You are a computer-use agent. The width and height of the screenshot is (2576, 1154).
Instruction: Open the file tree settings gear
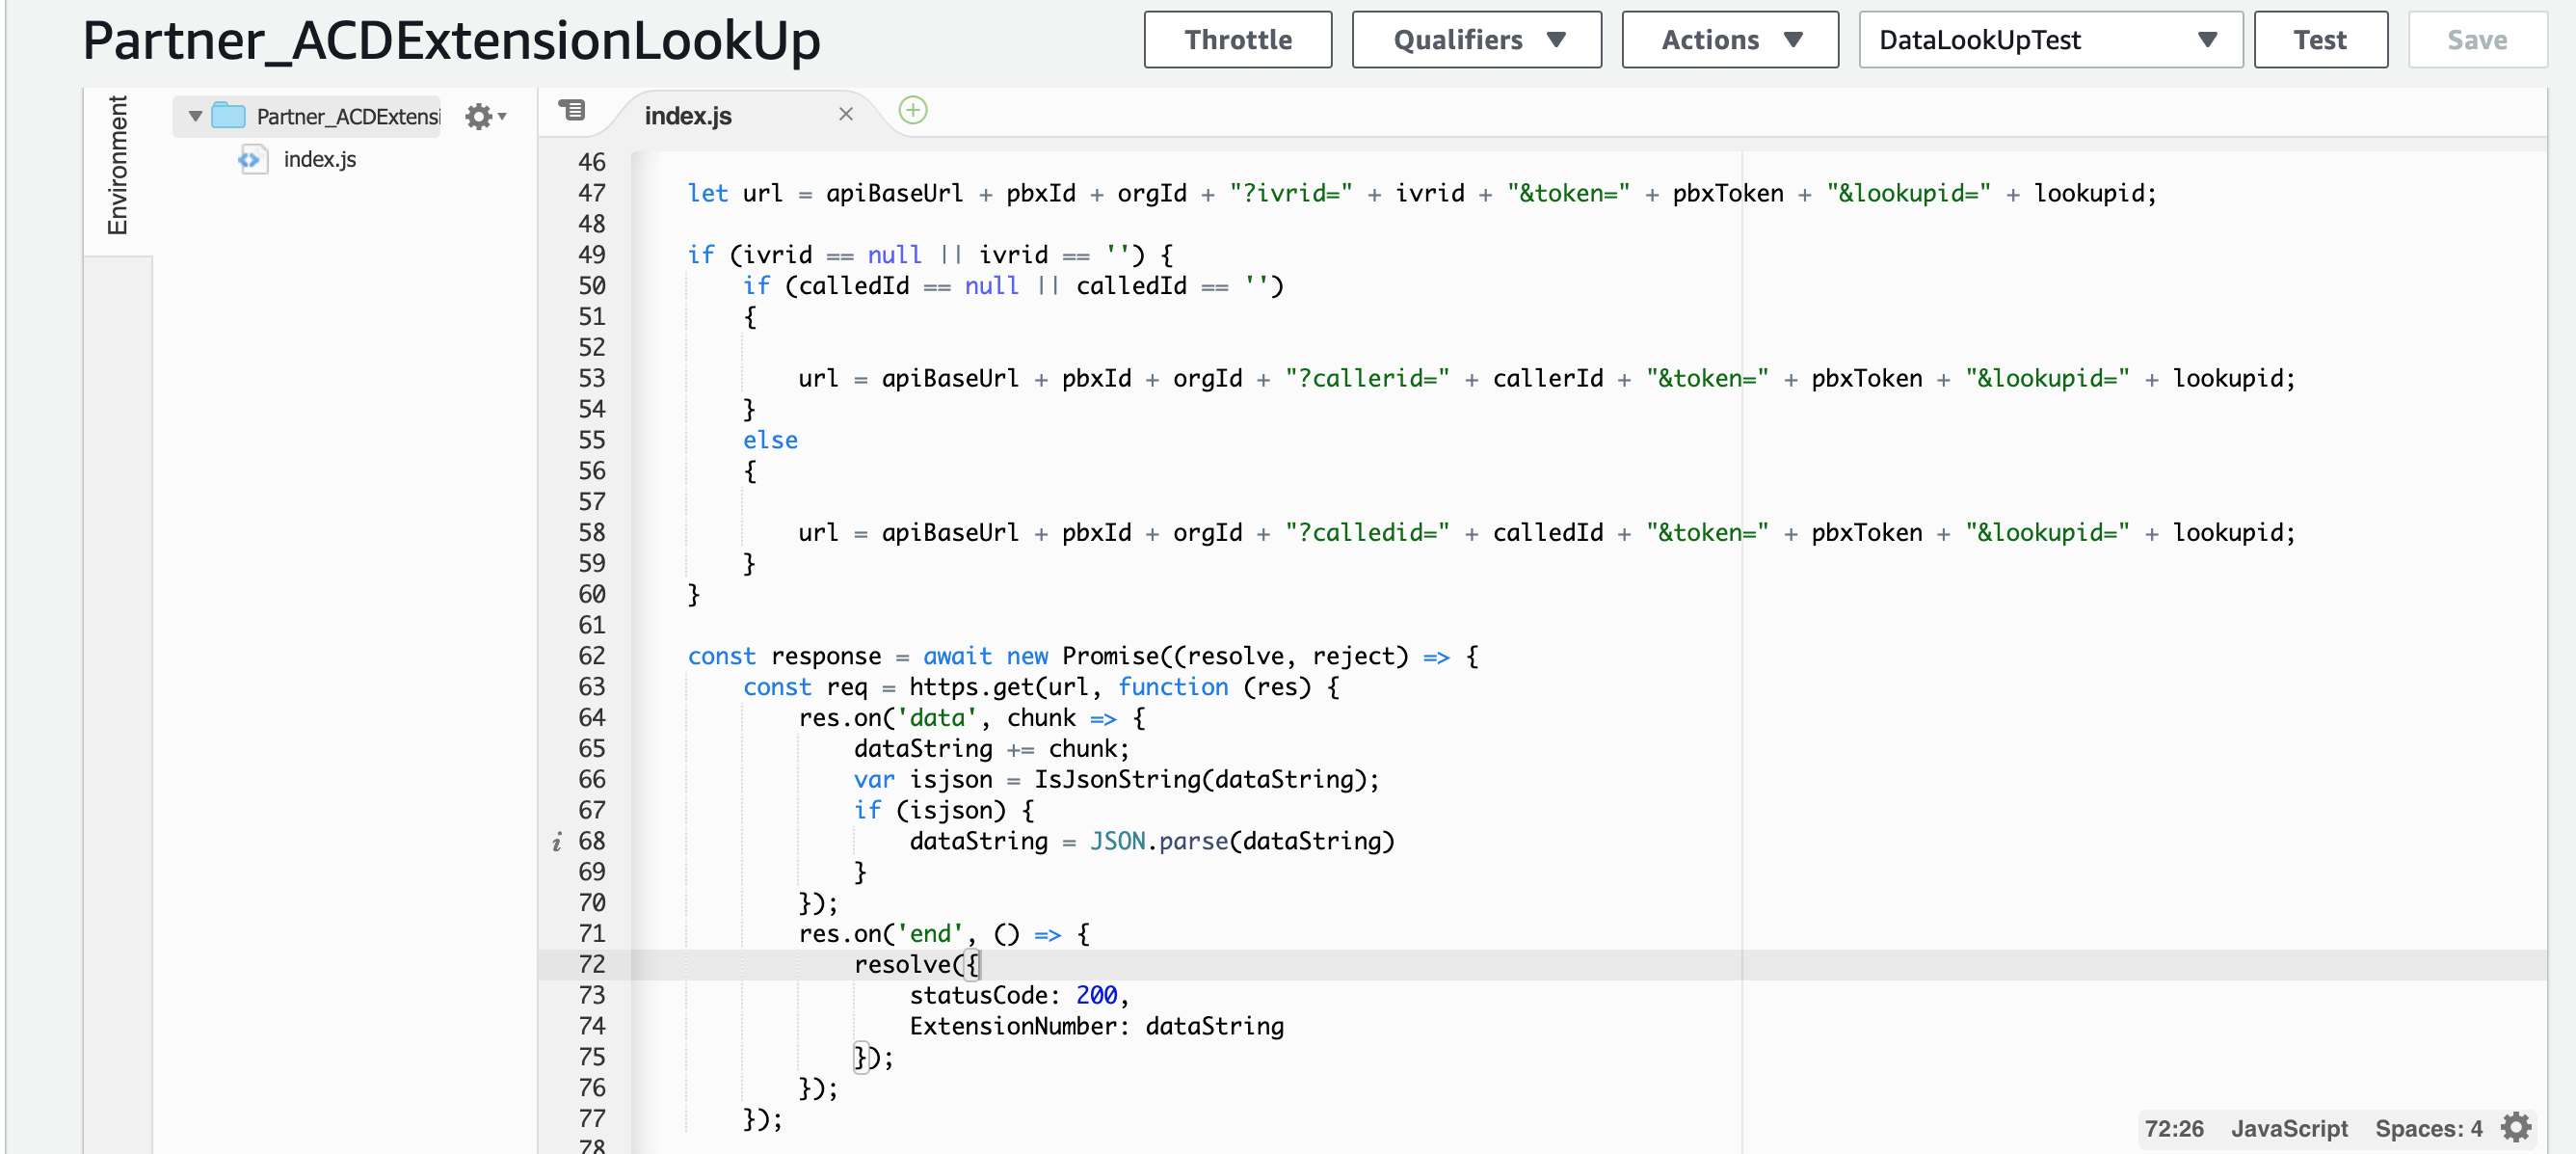click(485, 117)
